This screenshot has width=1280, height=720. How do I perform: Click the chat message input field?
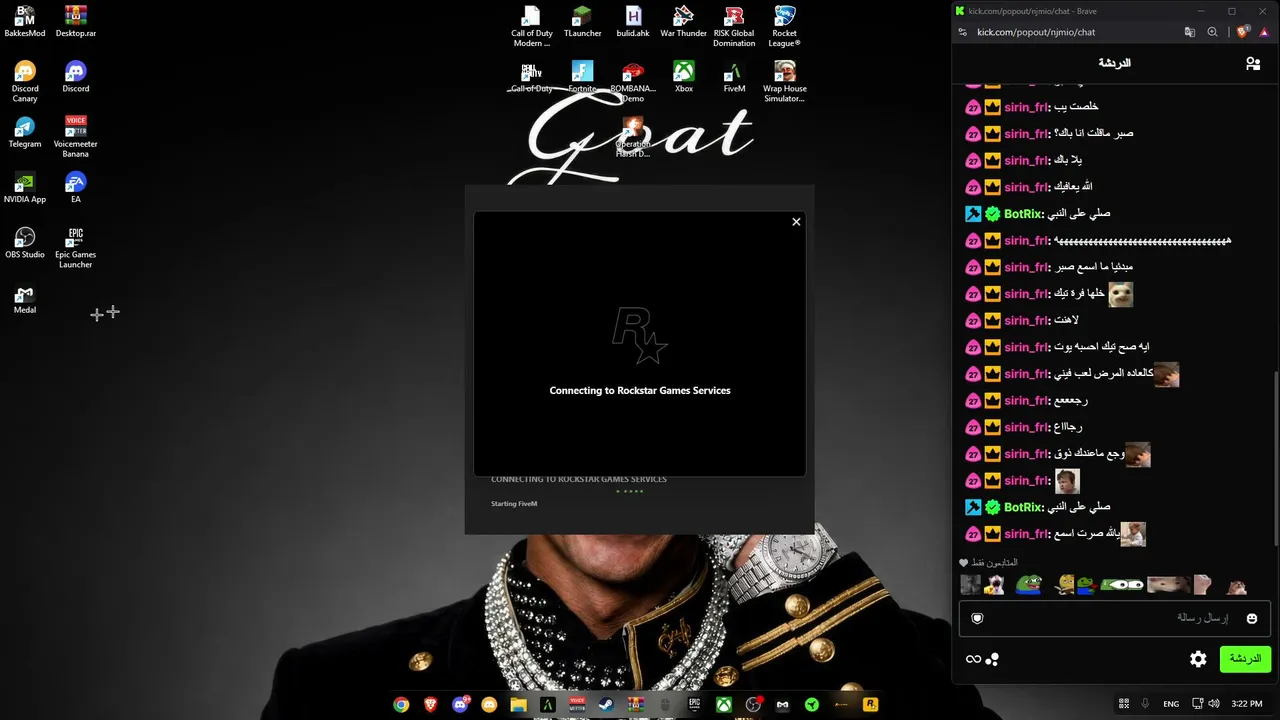click(1114, 618)
